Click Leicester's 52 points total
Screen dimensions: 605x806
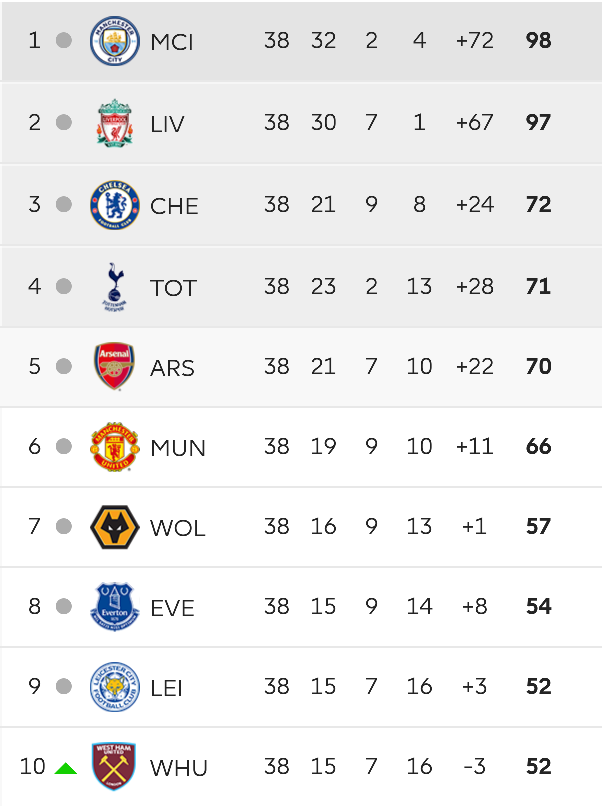pyautogui.click(x=539, y=687)
